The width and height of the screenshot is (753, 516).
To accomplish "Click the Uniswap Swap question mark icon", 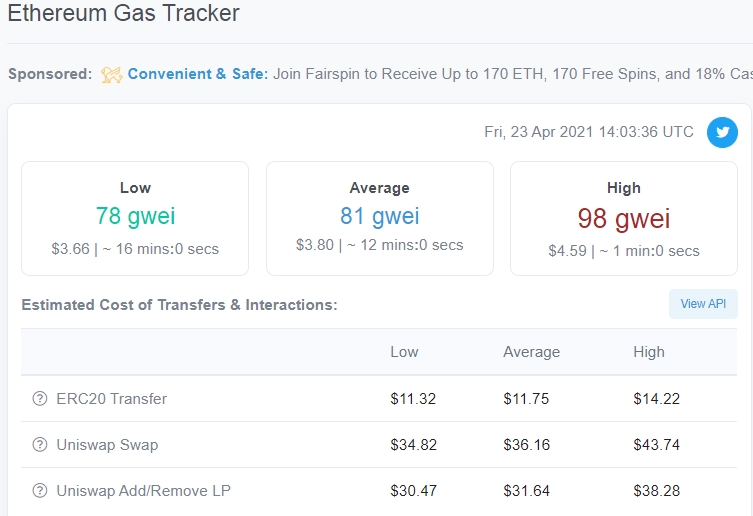I will click(x=40, y=445).
